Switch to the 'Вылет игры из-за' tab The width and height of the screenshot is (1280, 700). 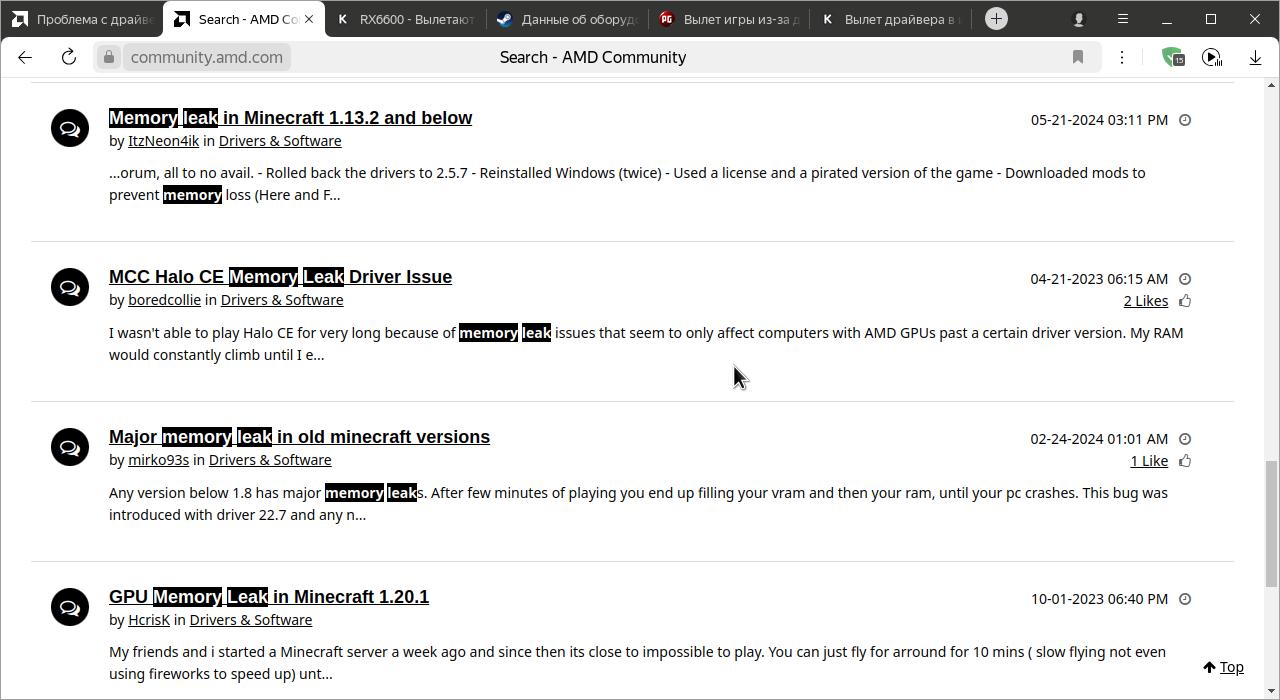(730, 19)
